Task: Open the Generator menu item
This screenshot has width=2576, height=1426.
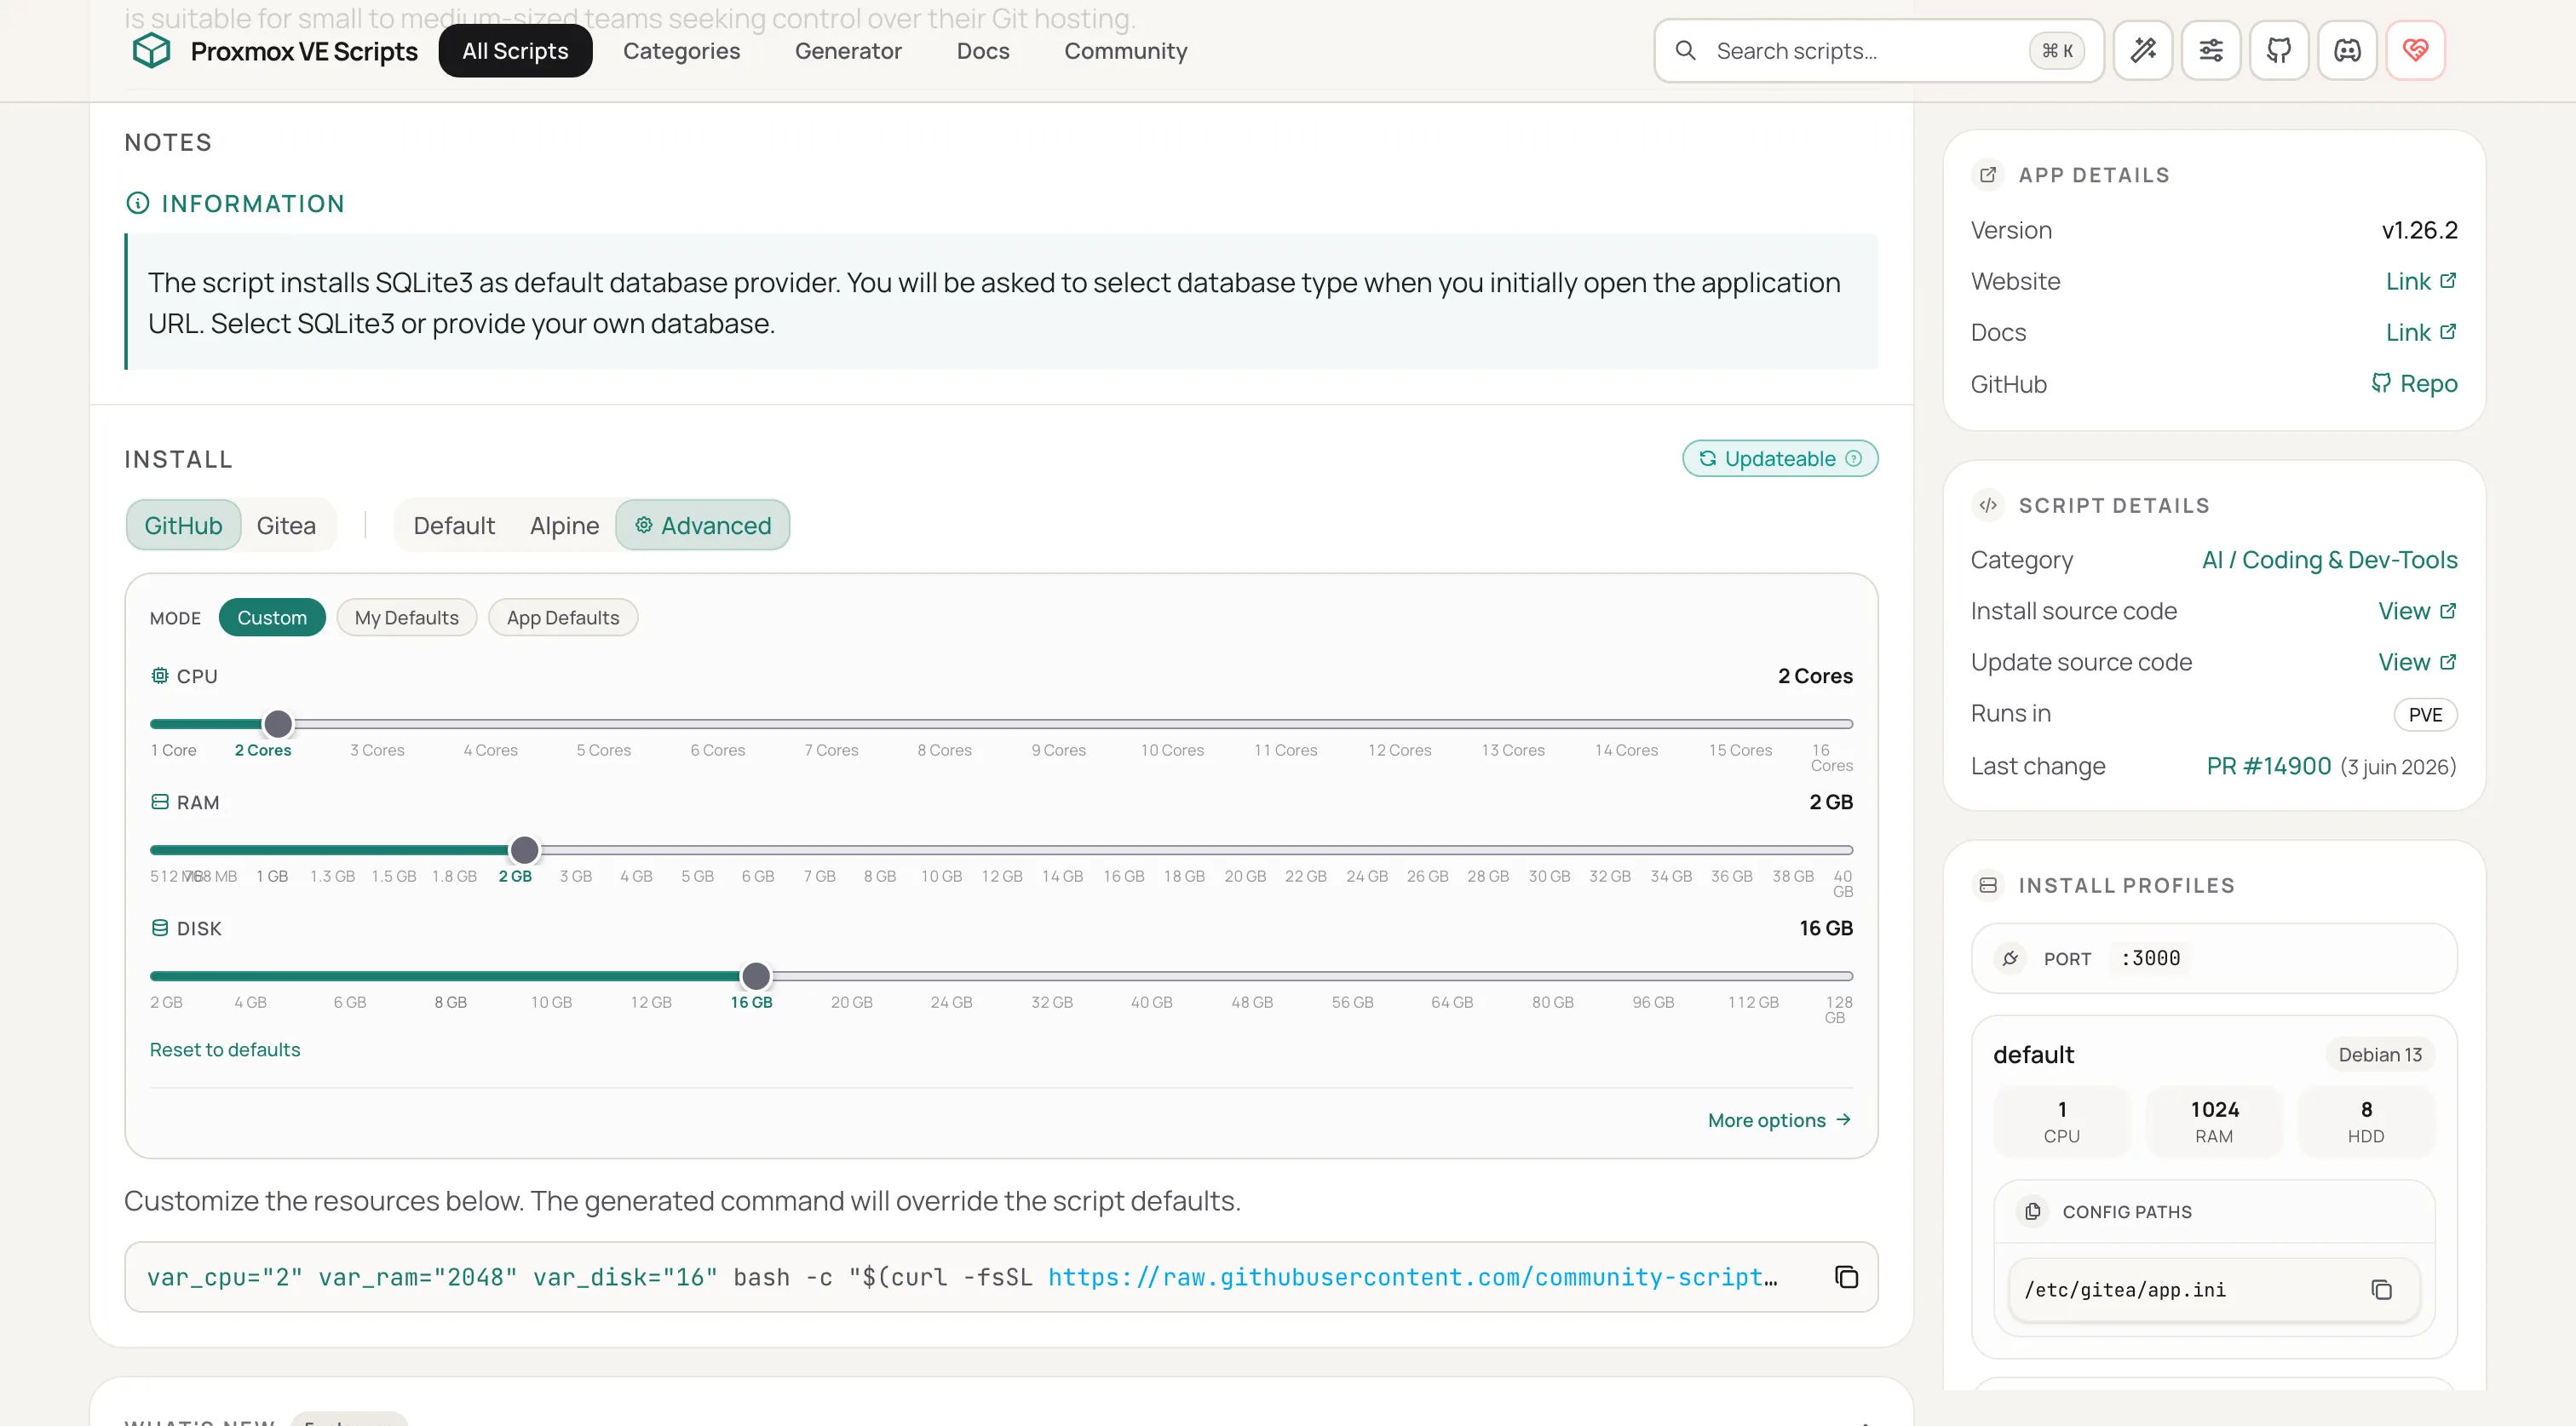Action: coord(848,51)
